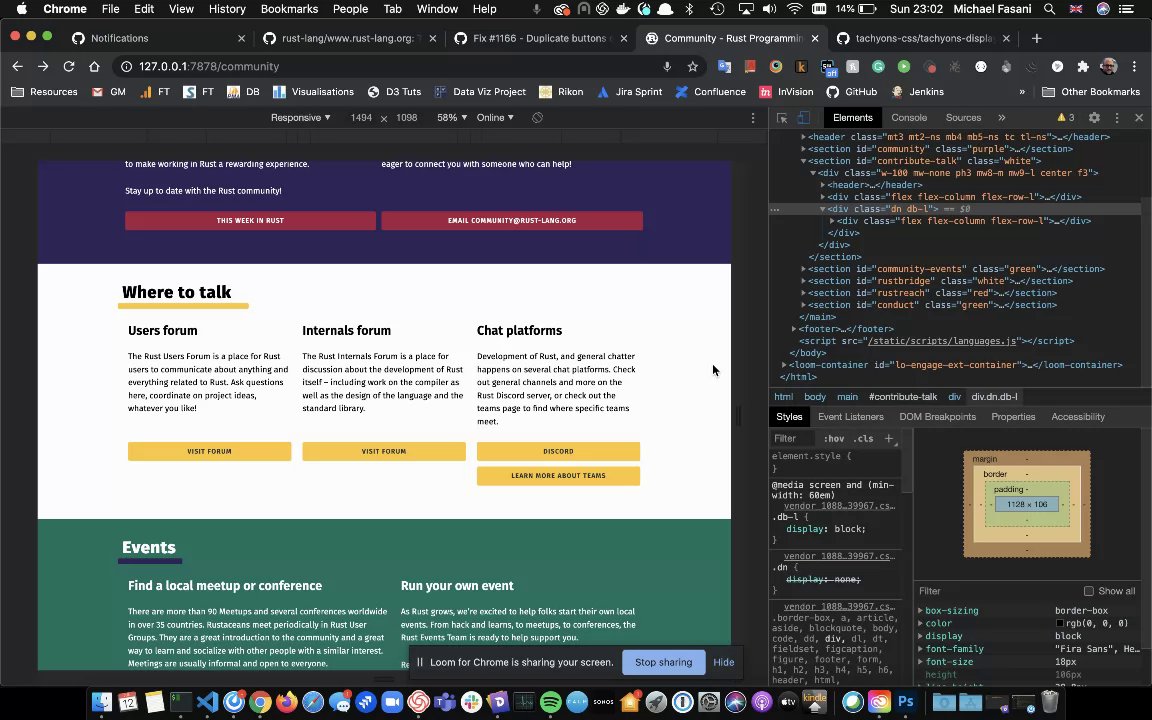
Task: Collapse the selected div class="dn db-l" node
Action: (822, 209)
